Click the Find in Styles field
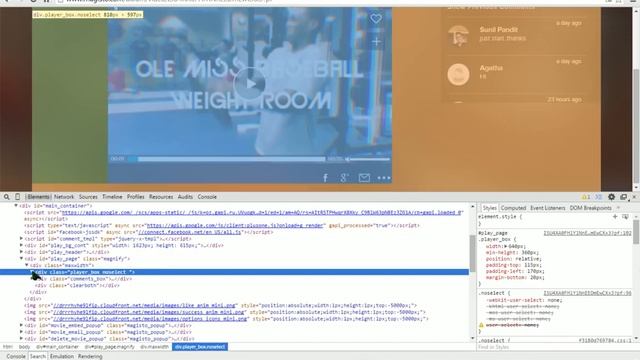 [555, 347]
